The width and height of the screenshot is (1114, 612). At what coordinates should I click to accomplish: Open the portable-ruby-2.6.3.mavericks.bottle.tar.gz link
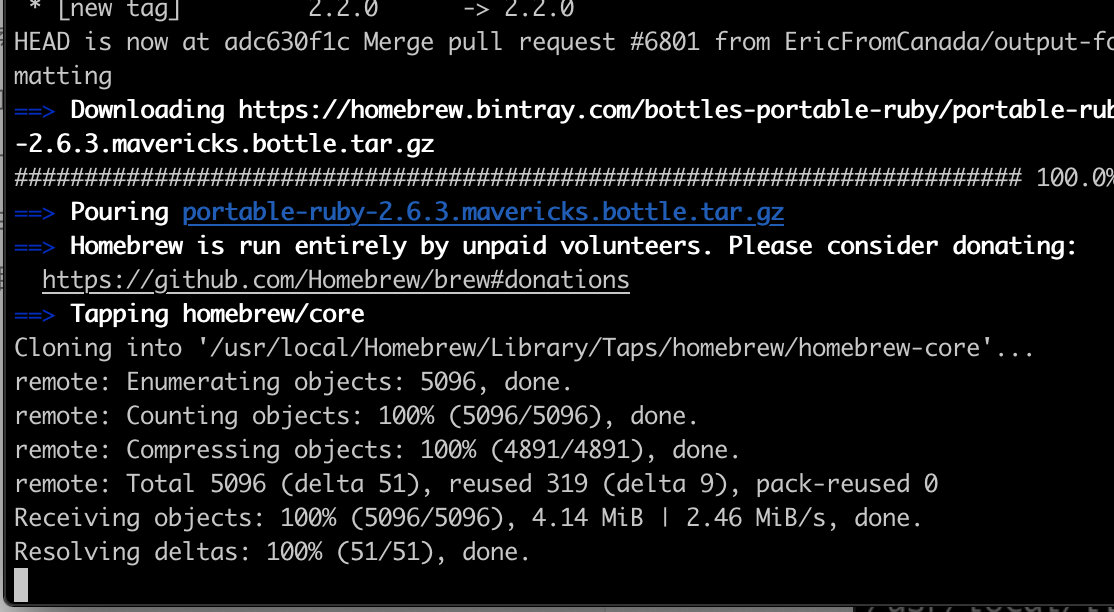click(x=483, y=213)
